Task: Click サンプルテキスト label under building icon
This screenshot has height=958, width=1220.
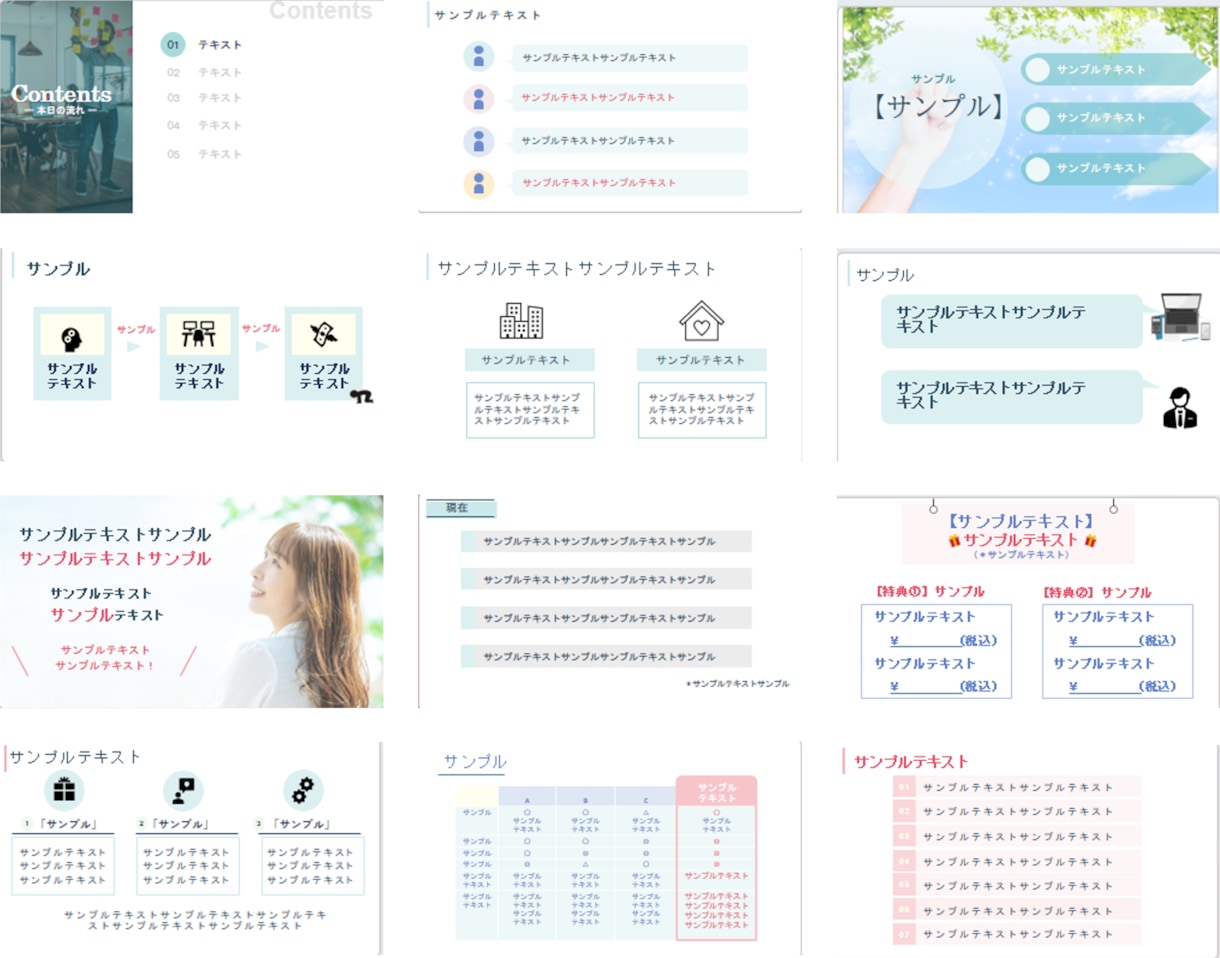Action: pyautogui.click(x=529, y=360)
